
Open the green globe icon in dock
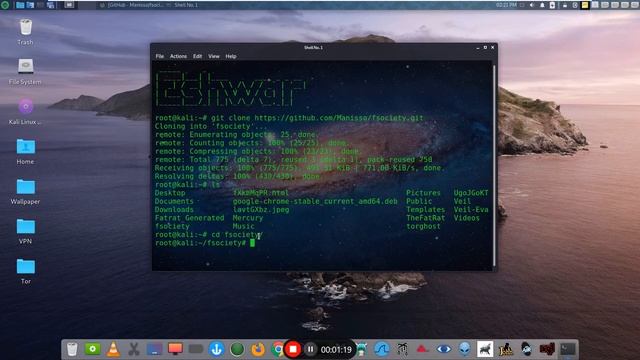pyautogui.click(x=237, y=349)
